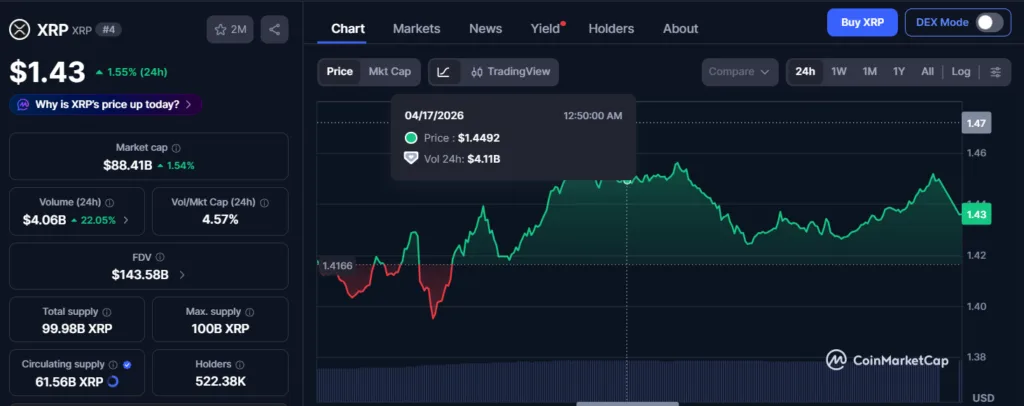Image resolution: width=1024 pixels, height=406 pixels.
Task: Open the Compare dropdown
Action: (x=740, y=72)
